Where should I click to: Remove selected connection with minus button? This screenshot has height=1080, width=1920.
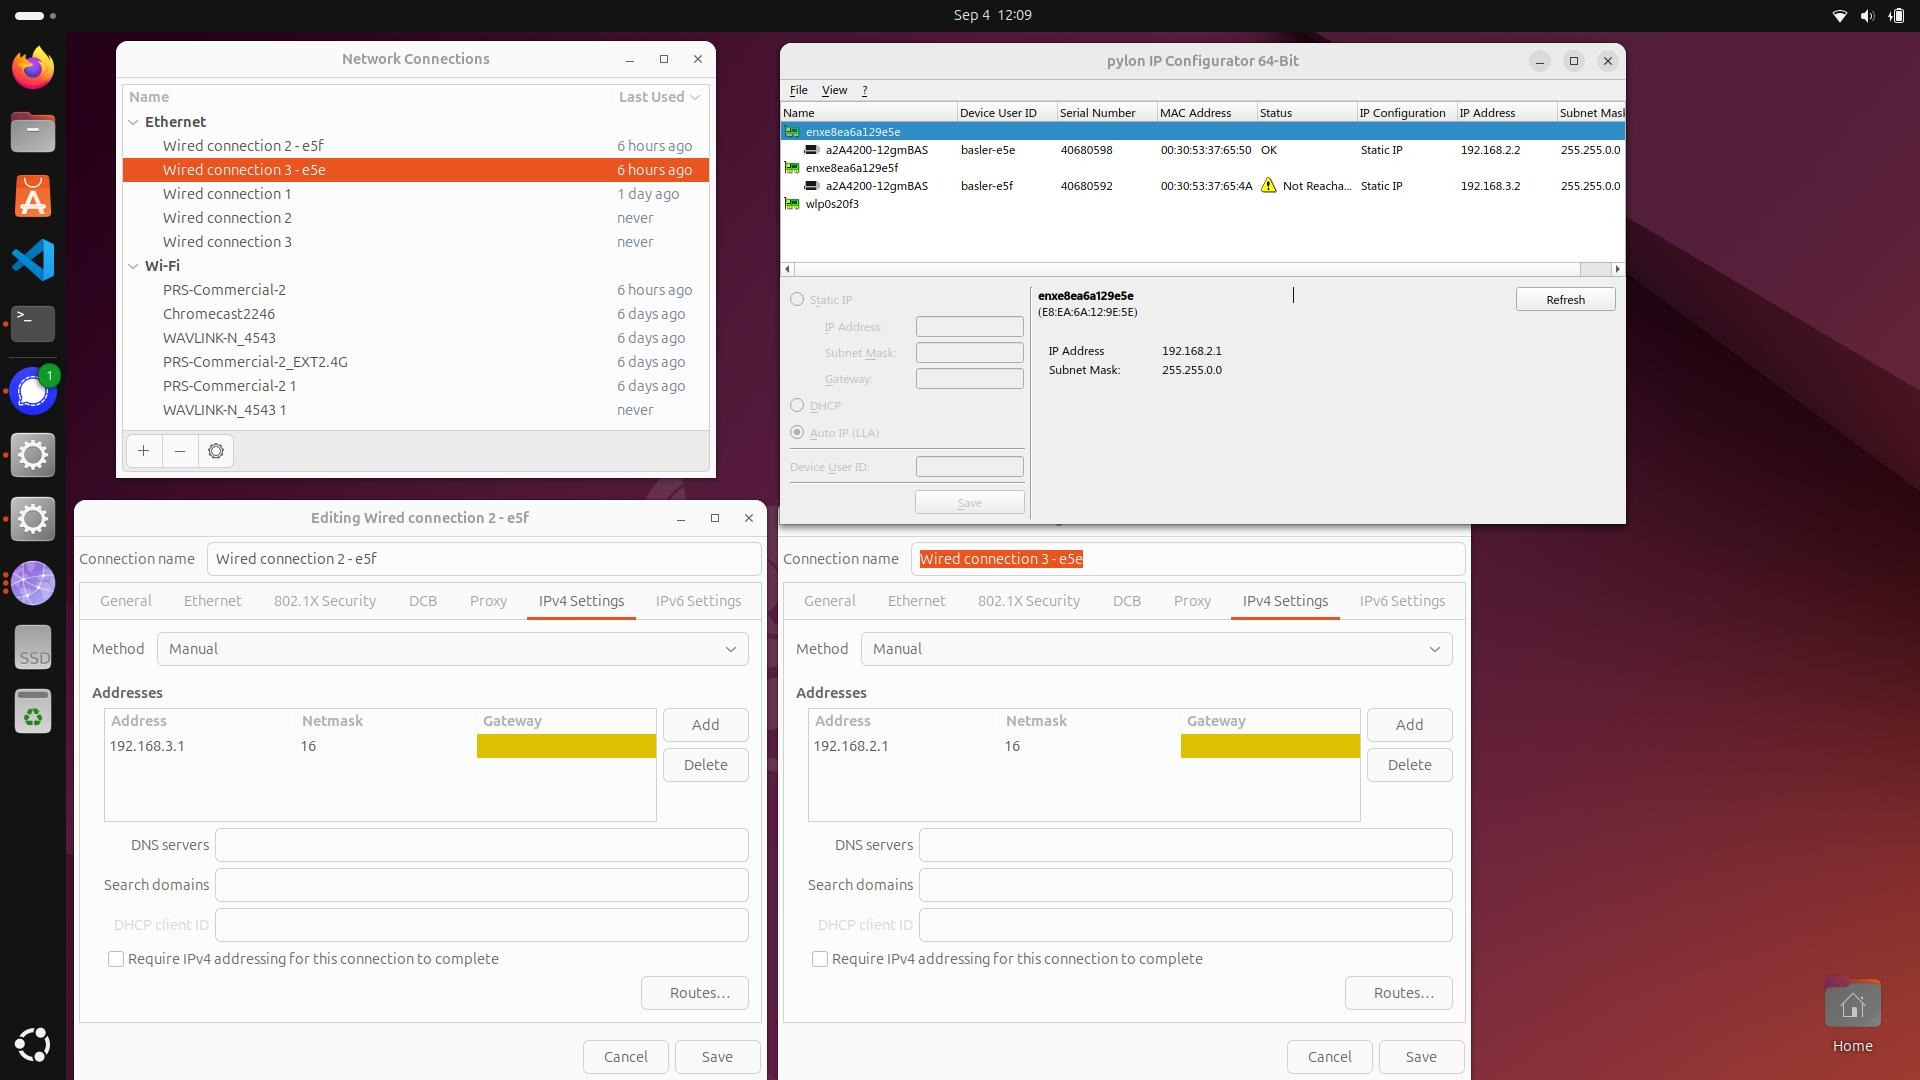[180, 451]
